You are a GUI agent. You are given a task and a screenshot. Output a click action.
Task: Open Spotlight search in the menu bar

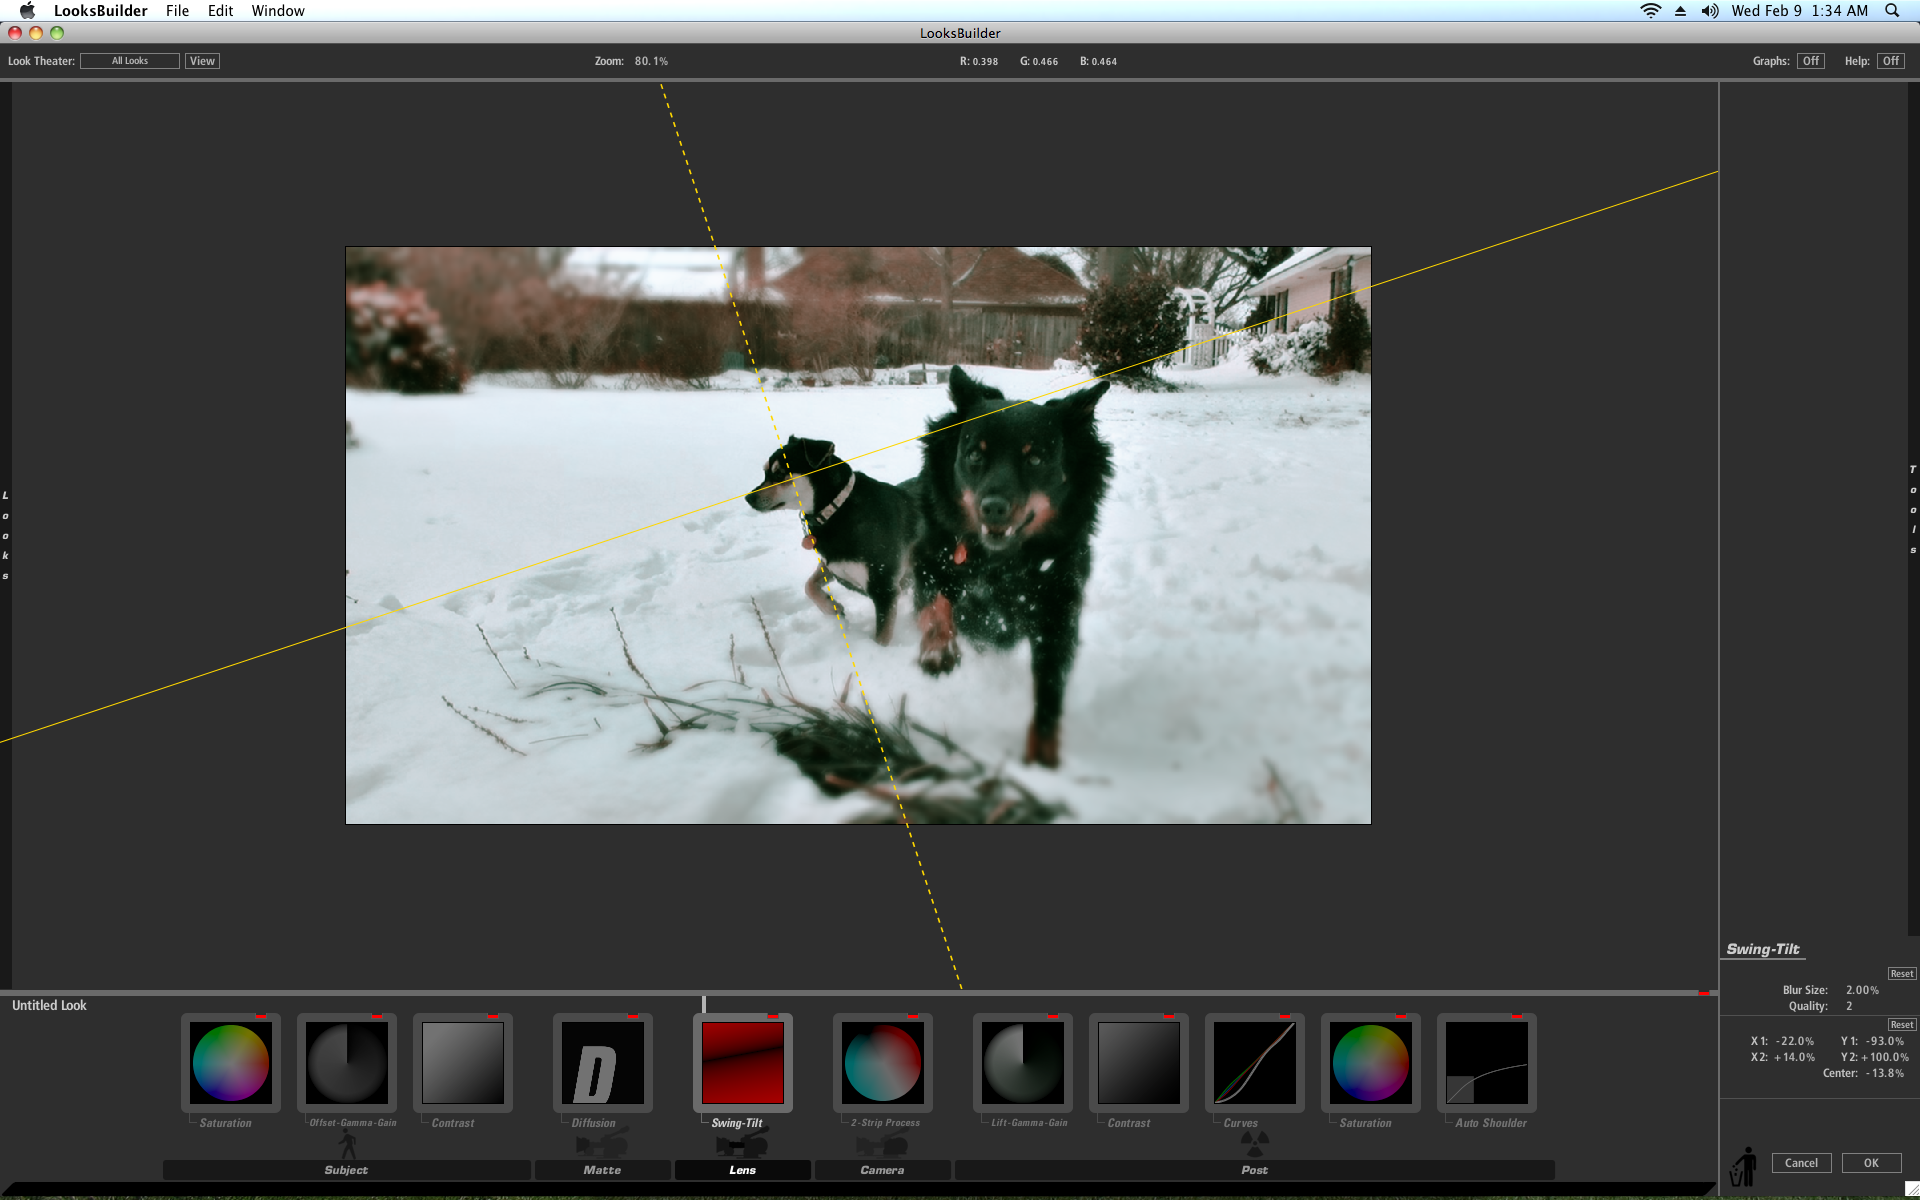(1892, 10)
